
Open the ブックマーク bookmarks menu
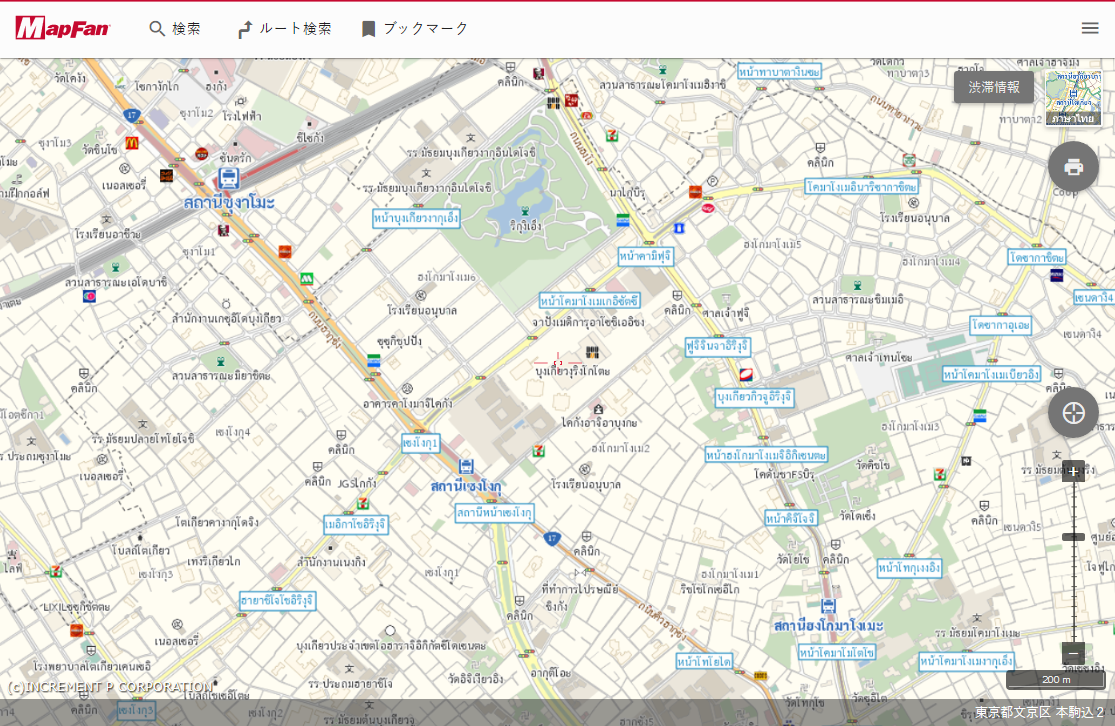click(415, 28)
